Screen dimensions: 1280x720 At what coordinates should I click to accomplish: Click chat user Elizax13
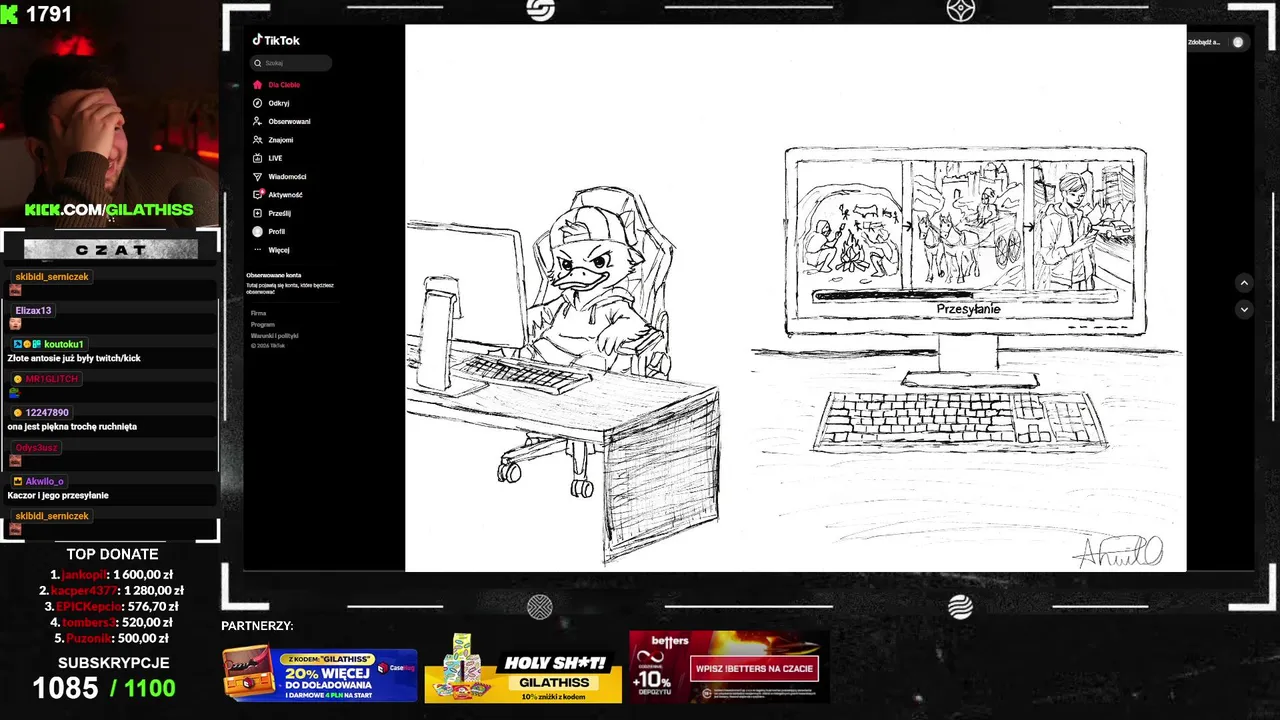tap(33, 310)
